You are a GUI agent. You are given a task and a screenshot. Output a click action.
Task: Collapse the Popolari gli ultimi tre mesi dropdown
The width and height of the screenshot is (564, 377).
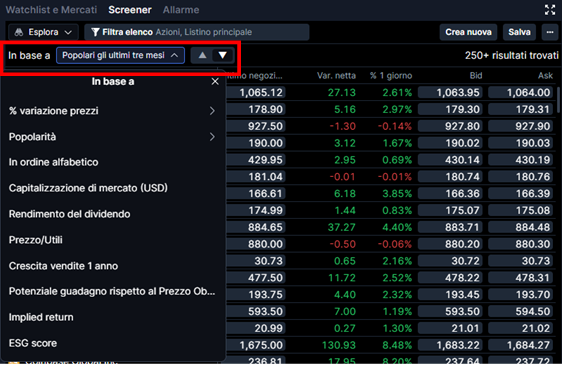(120, 55)
